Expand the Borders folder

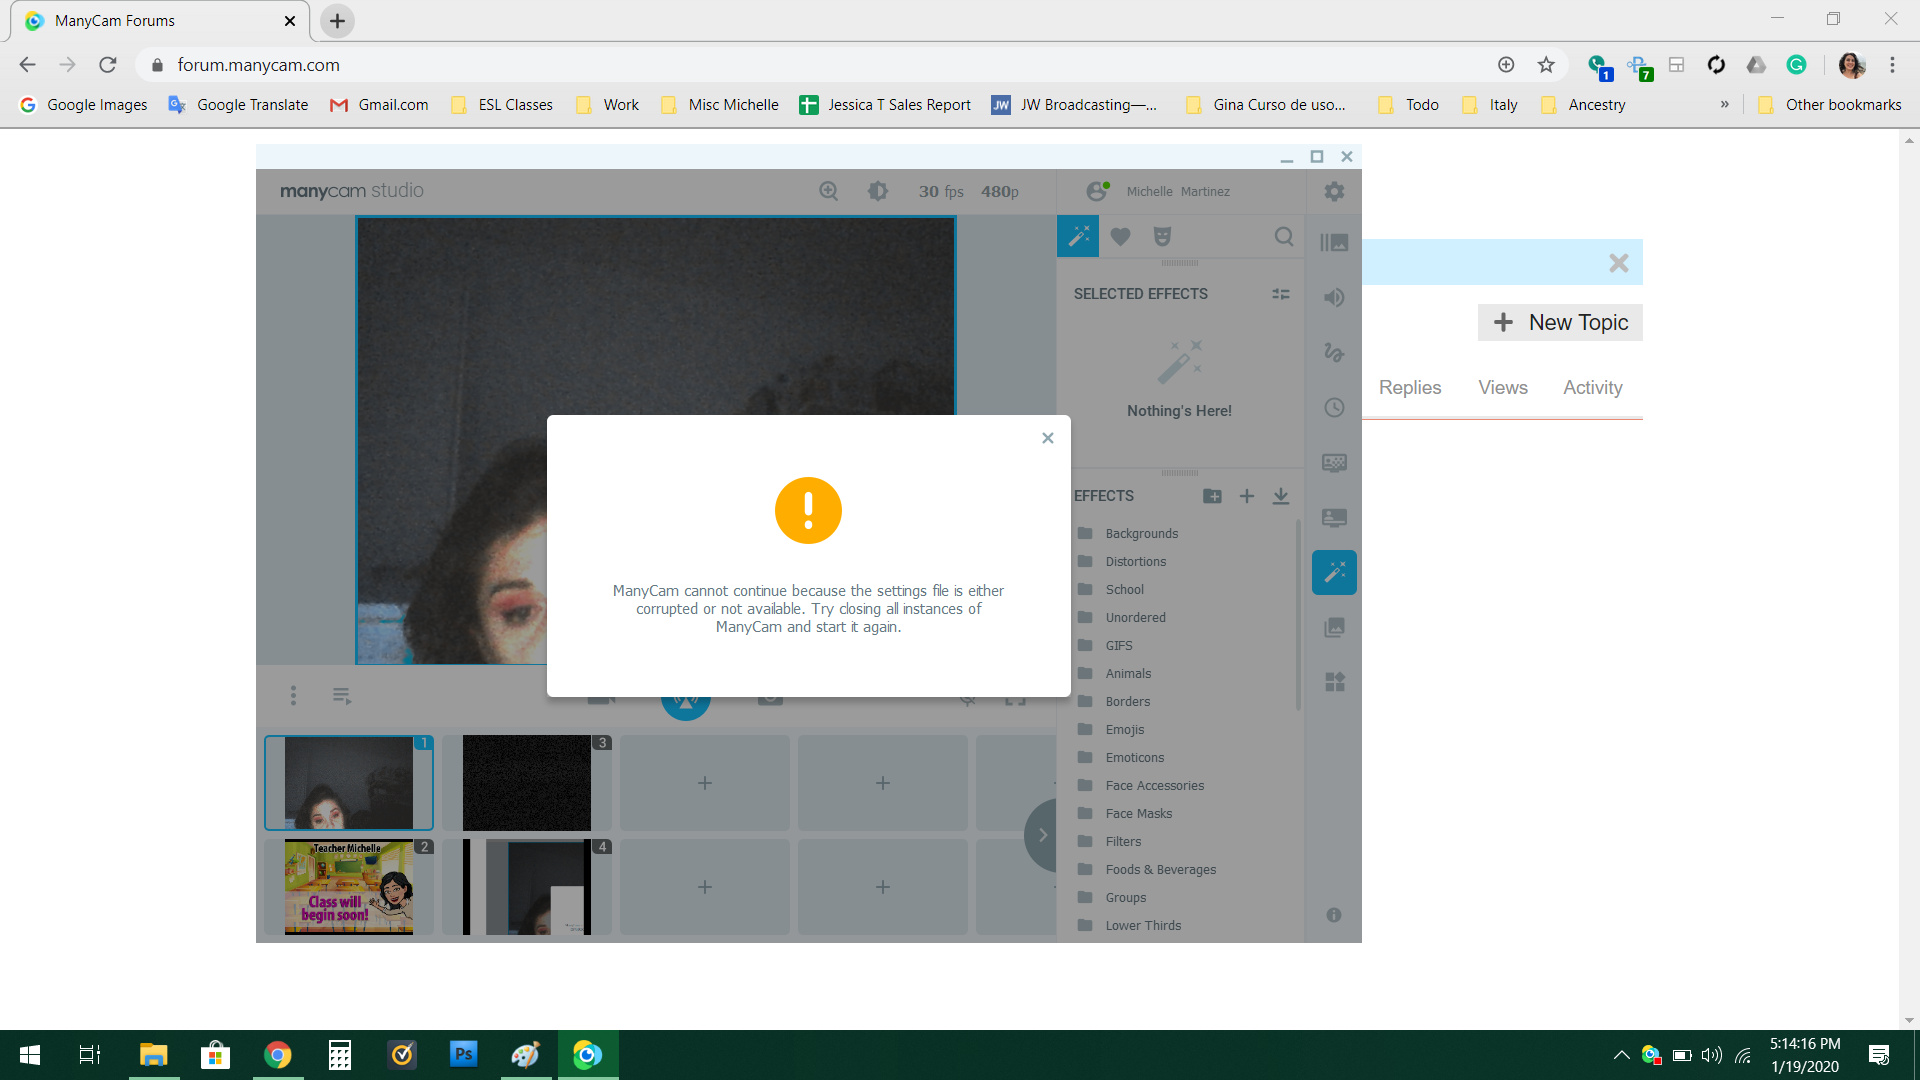1114,701
